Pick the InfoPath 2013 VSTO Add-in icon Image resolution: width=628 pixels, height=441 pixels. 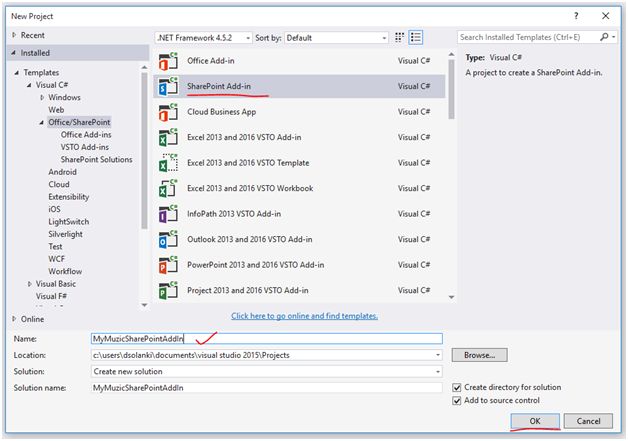pyautogui.click(x=168, y=214)
